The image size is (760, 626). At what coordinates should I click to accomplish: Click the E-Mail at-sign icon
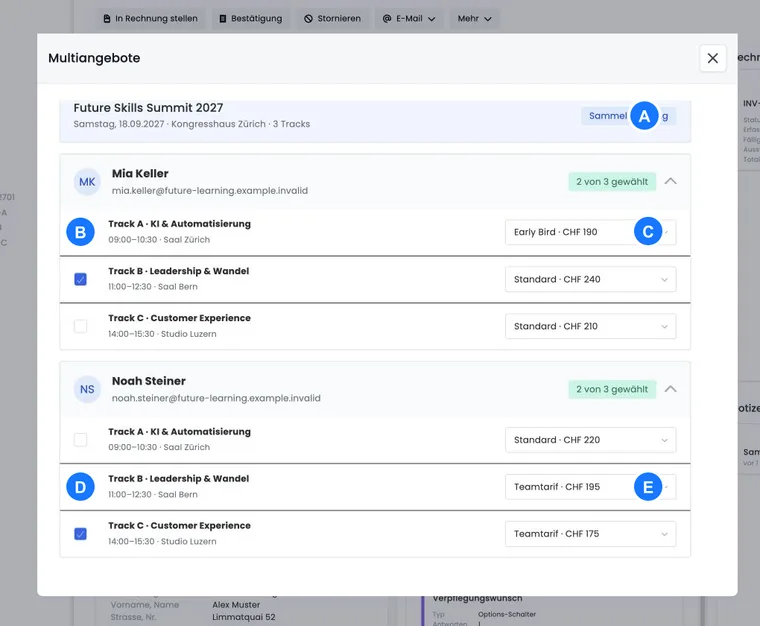[387, 18]
